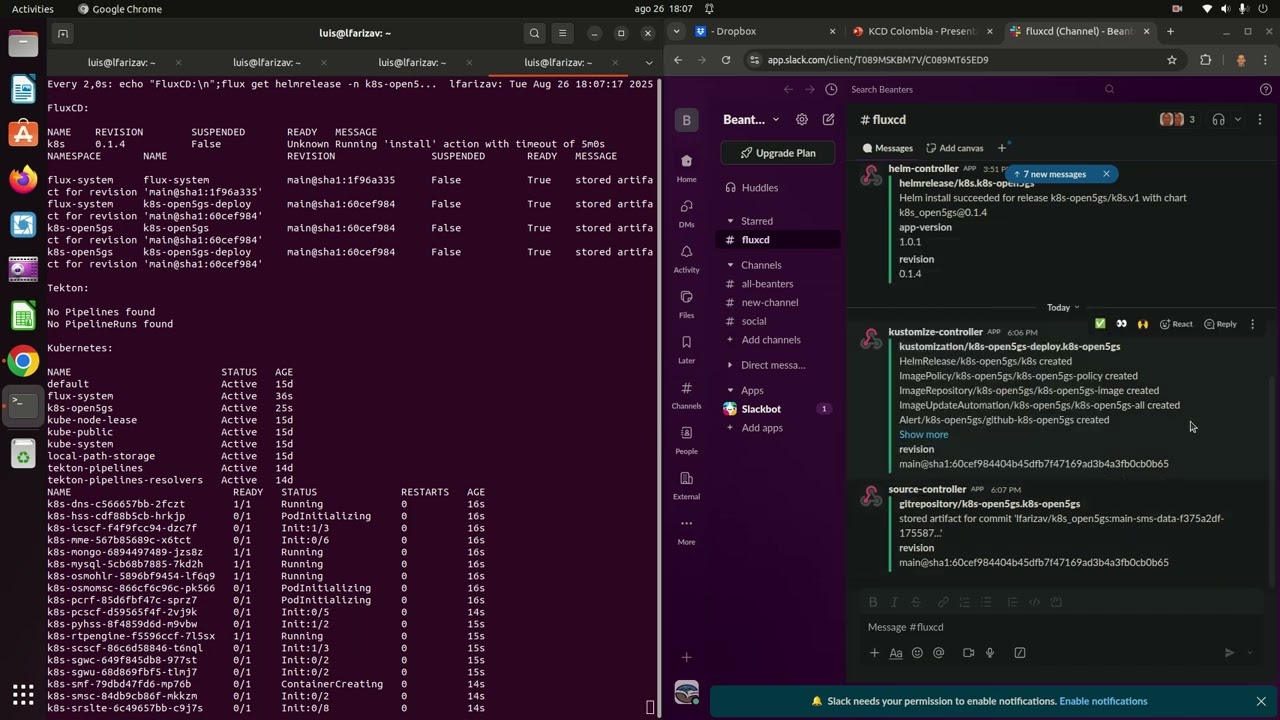Jump to 7 new messages

tap(1049, 174)
